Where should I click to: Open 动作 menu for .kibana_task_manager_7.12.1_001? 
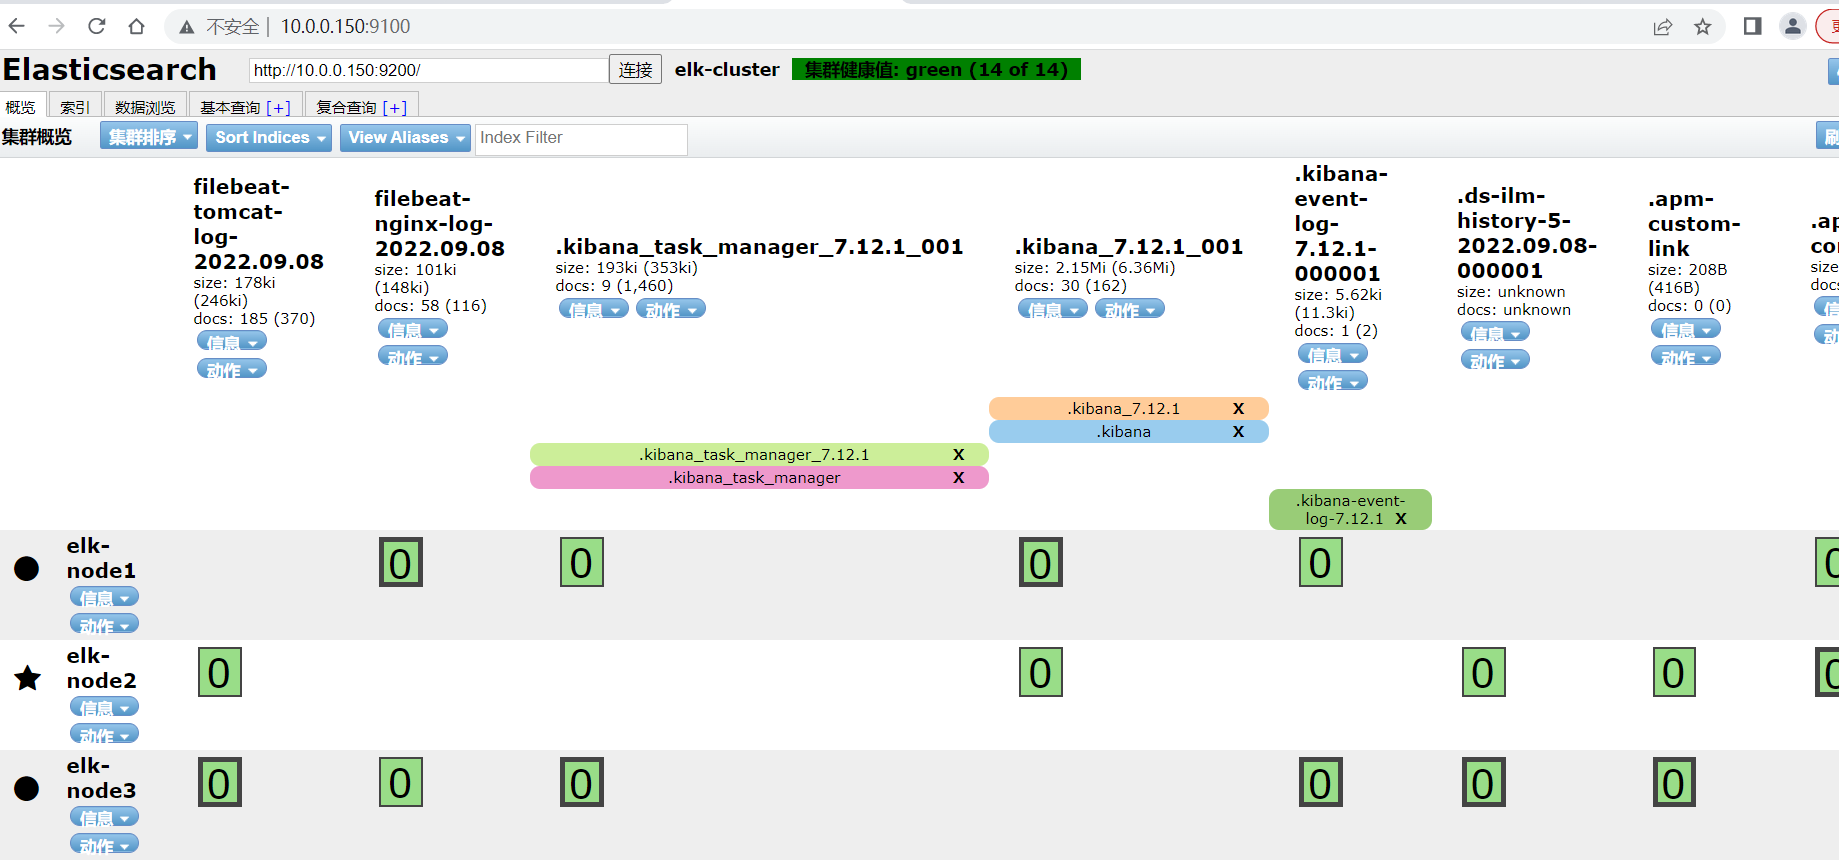[671, 310]
